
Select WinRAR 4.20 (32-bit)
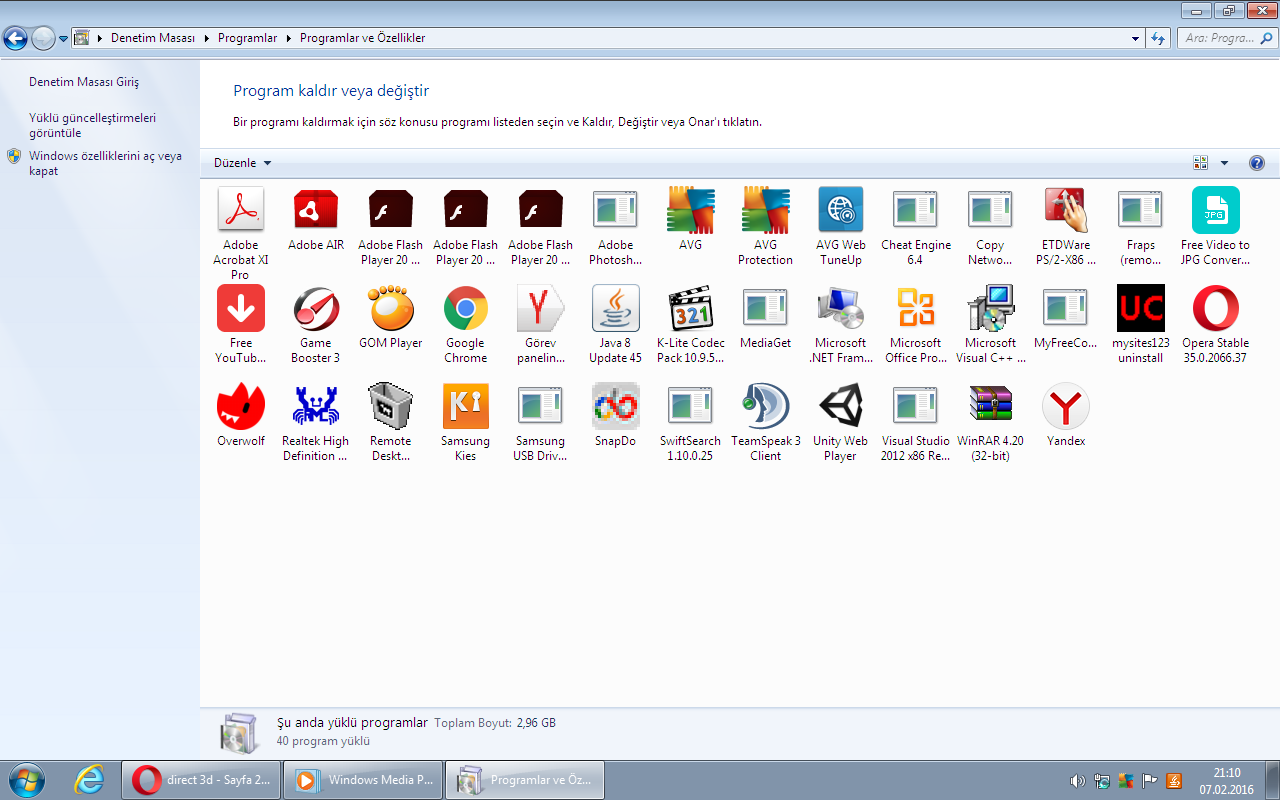(991, 422)
